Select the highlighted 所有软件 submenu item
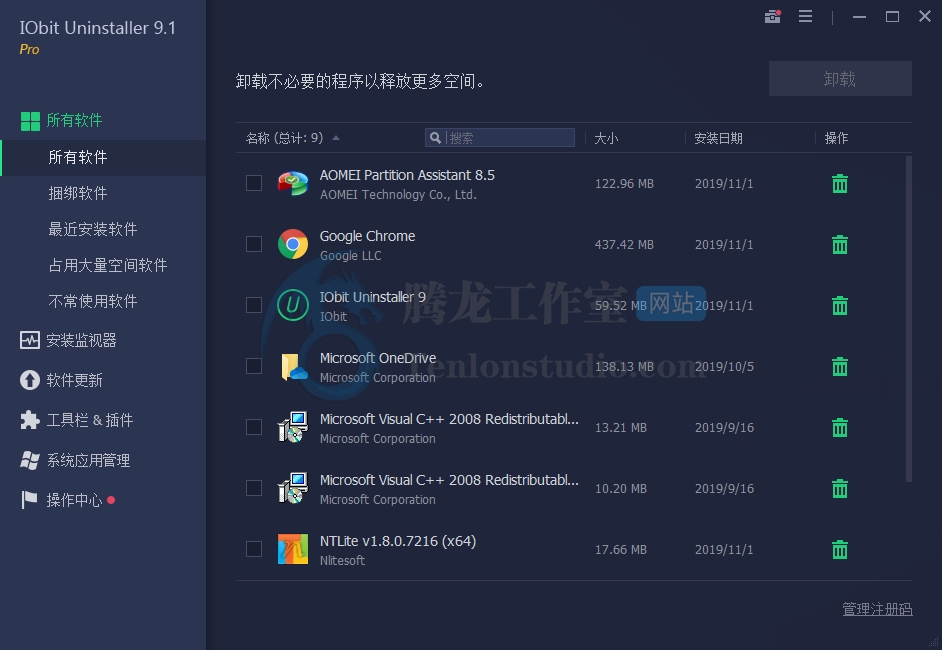942x650 pixels. point(103,157)
